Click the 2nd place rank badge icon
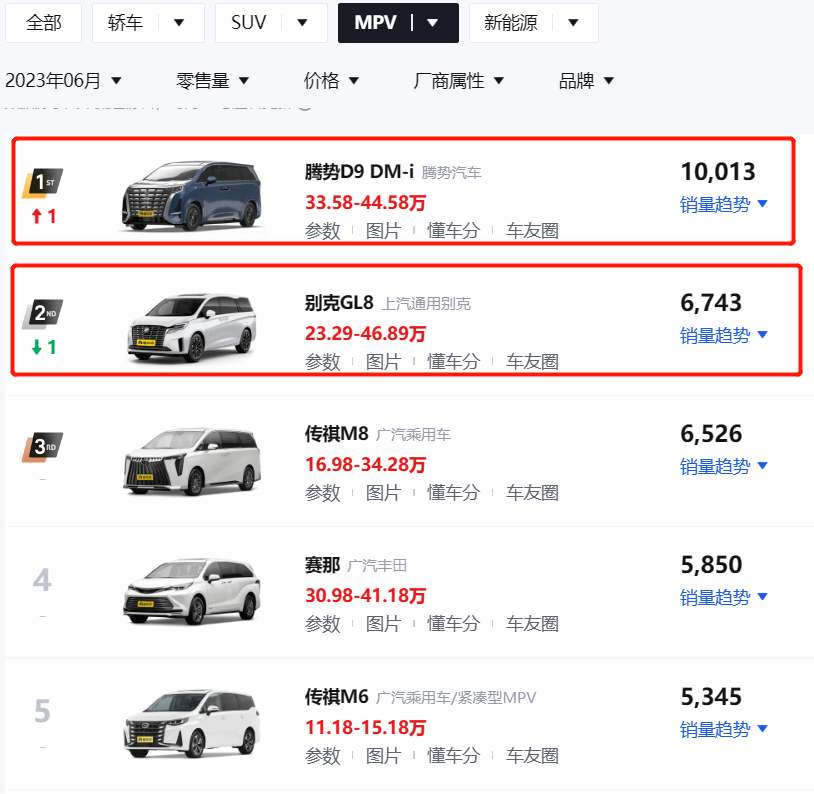814x794 pixels. [43, 314]
